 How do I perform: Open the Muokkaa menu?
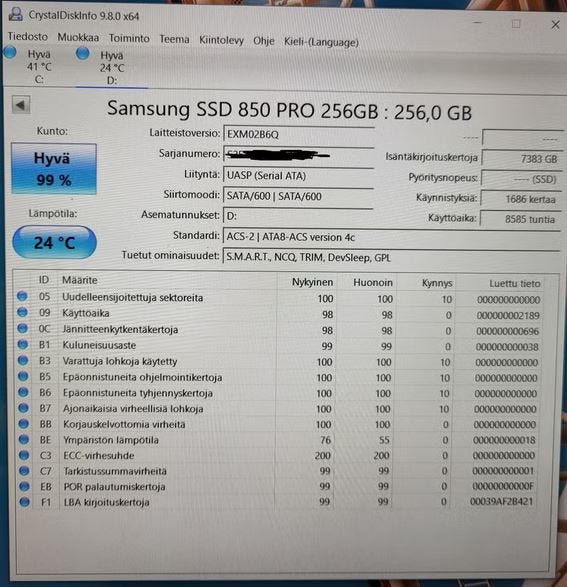78,38
